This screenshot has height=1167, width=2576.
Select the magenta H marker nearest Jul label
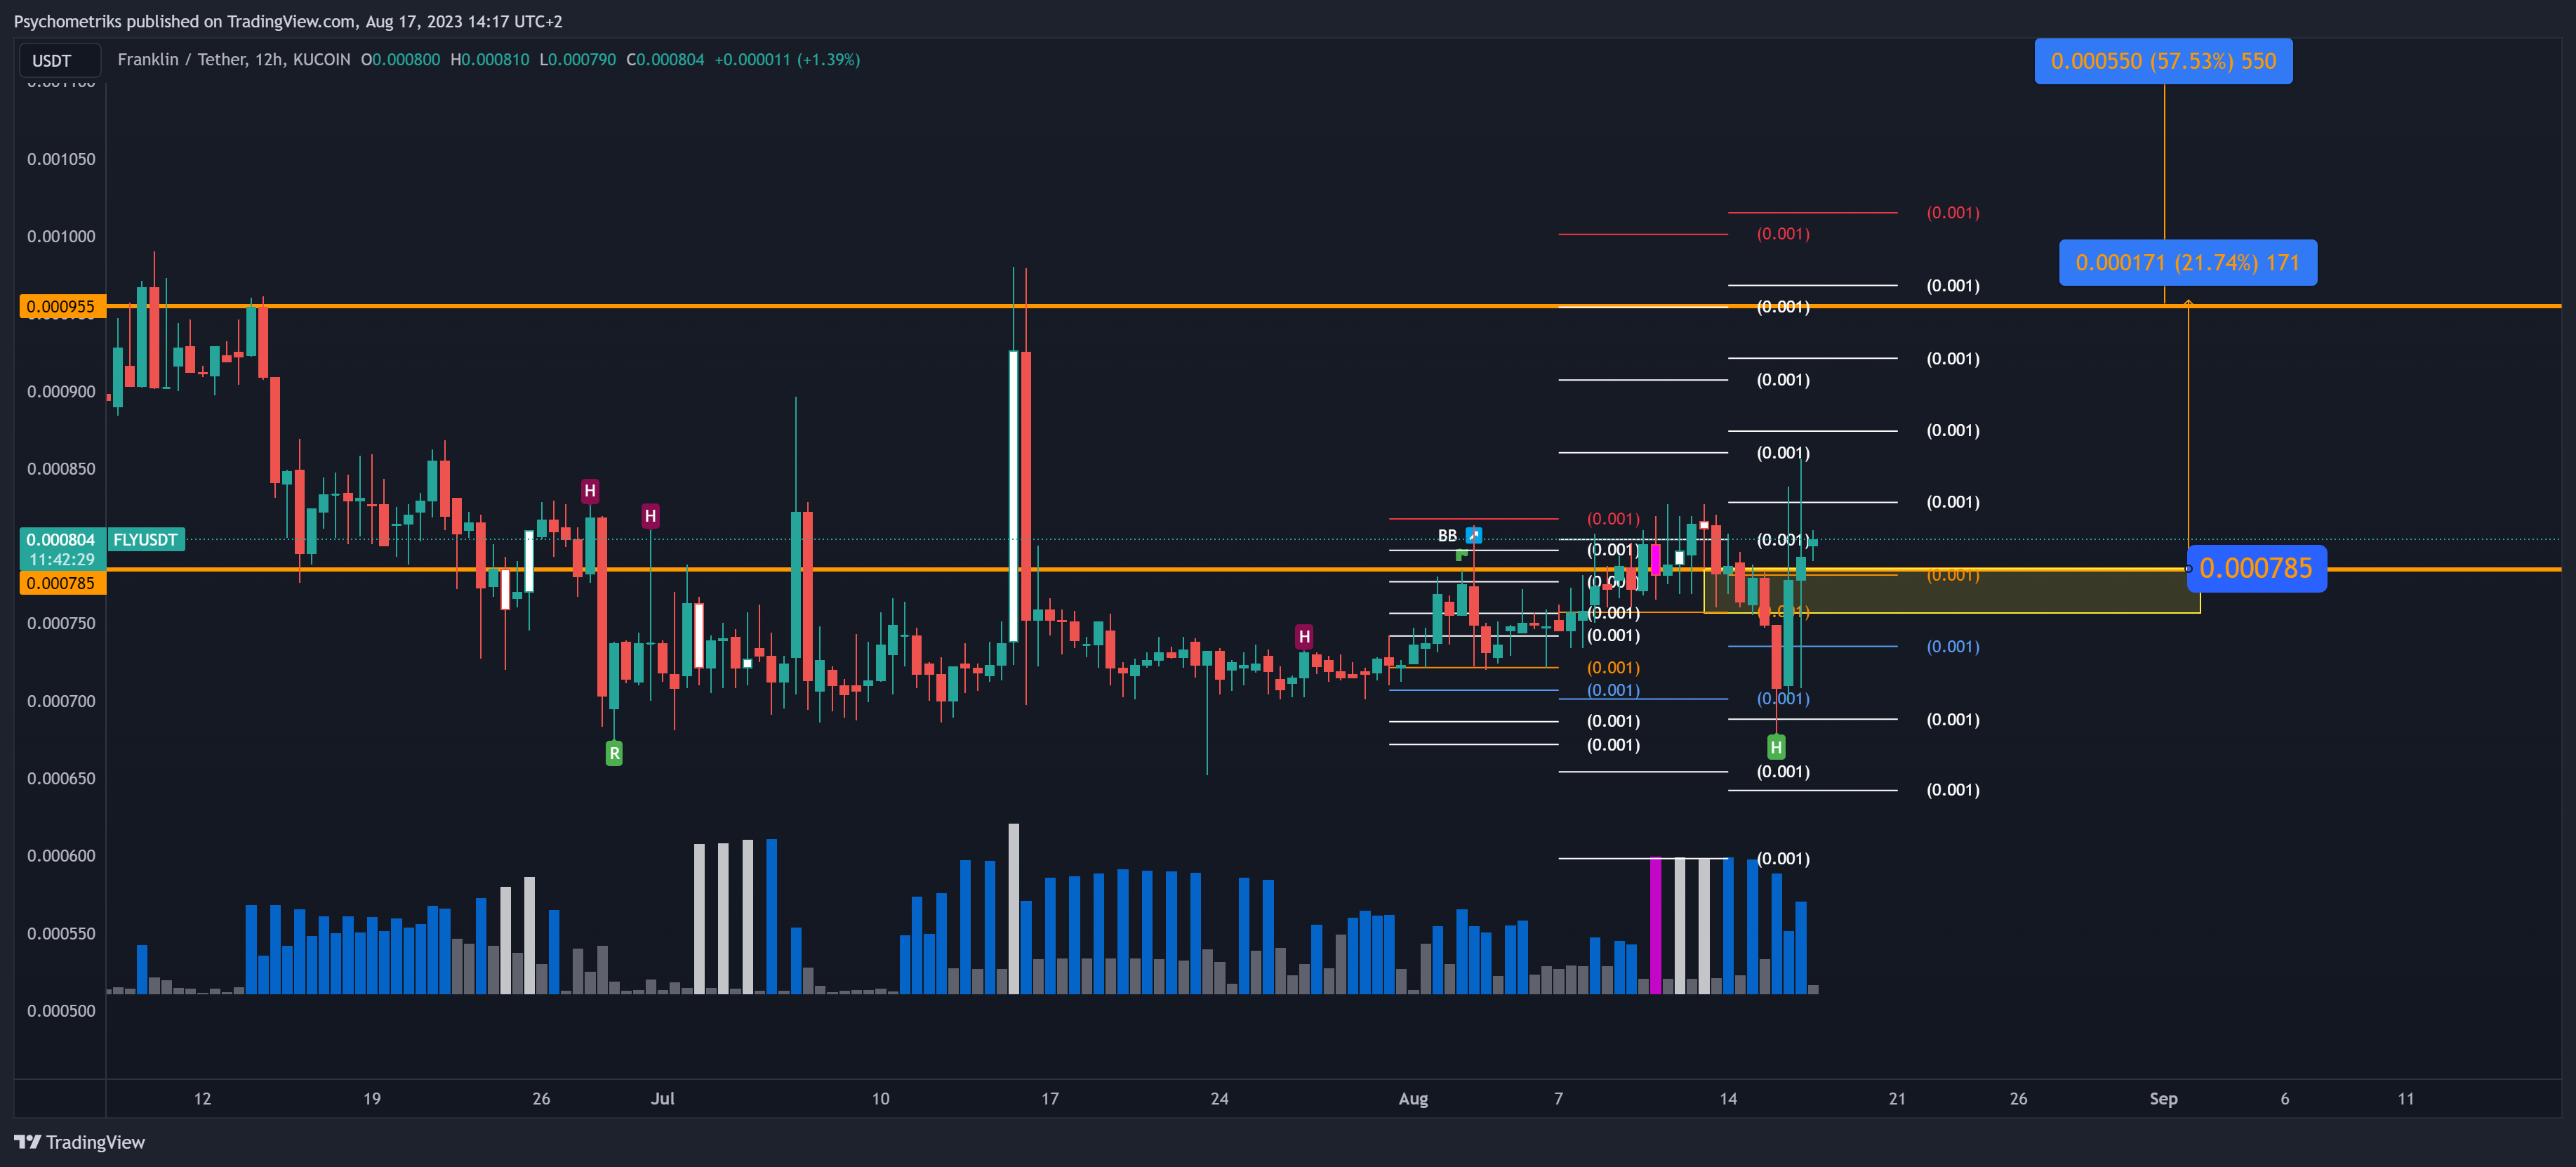tap(650, 516)
